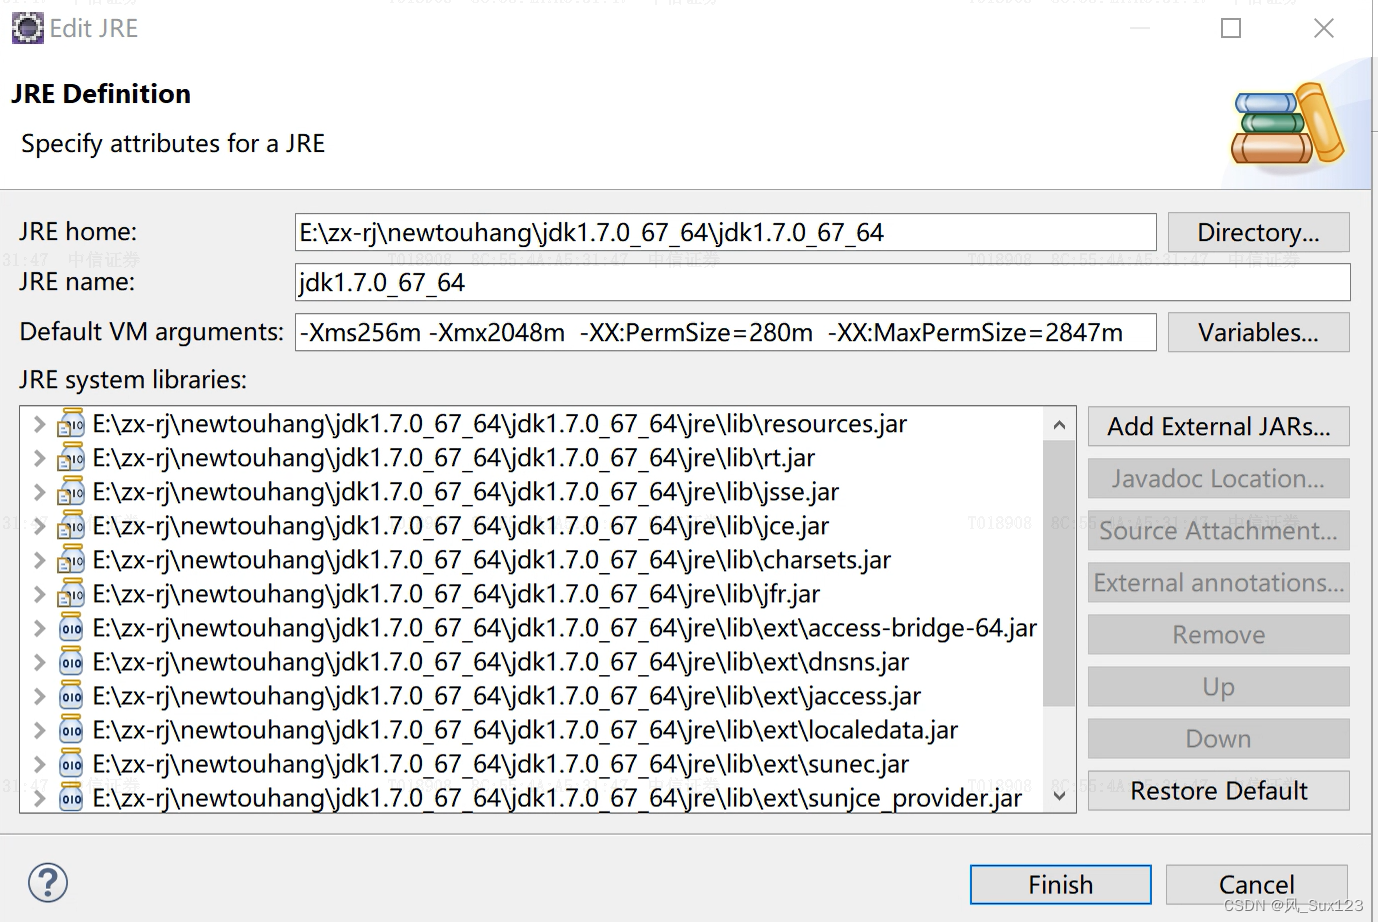The image size is (1378, 922).
Task: Click the Eclipse icon in the title bar
Action: pos(28,28)
